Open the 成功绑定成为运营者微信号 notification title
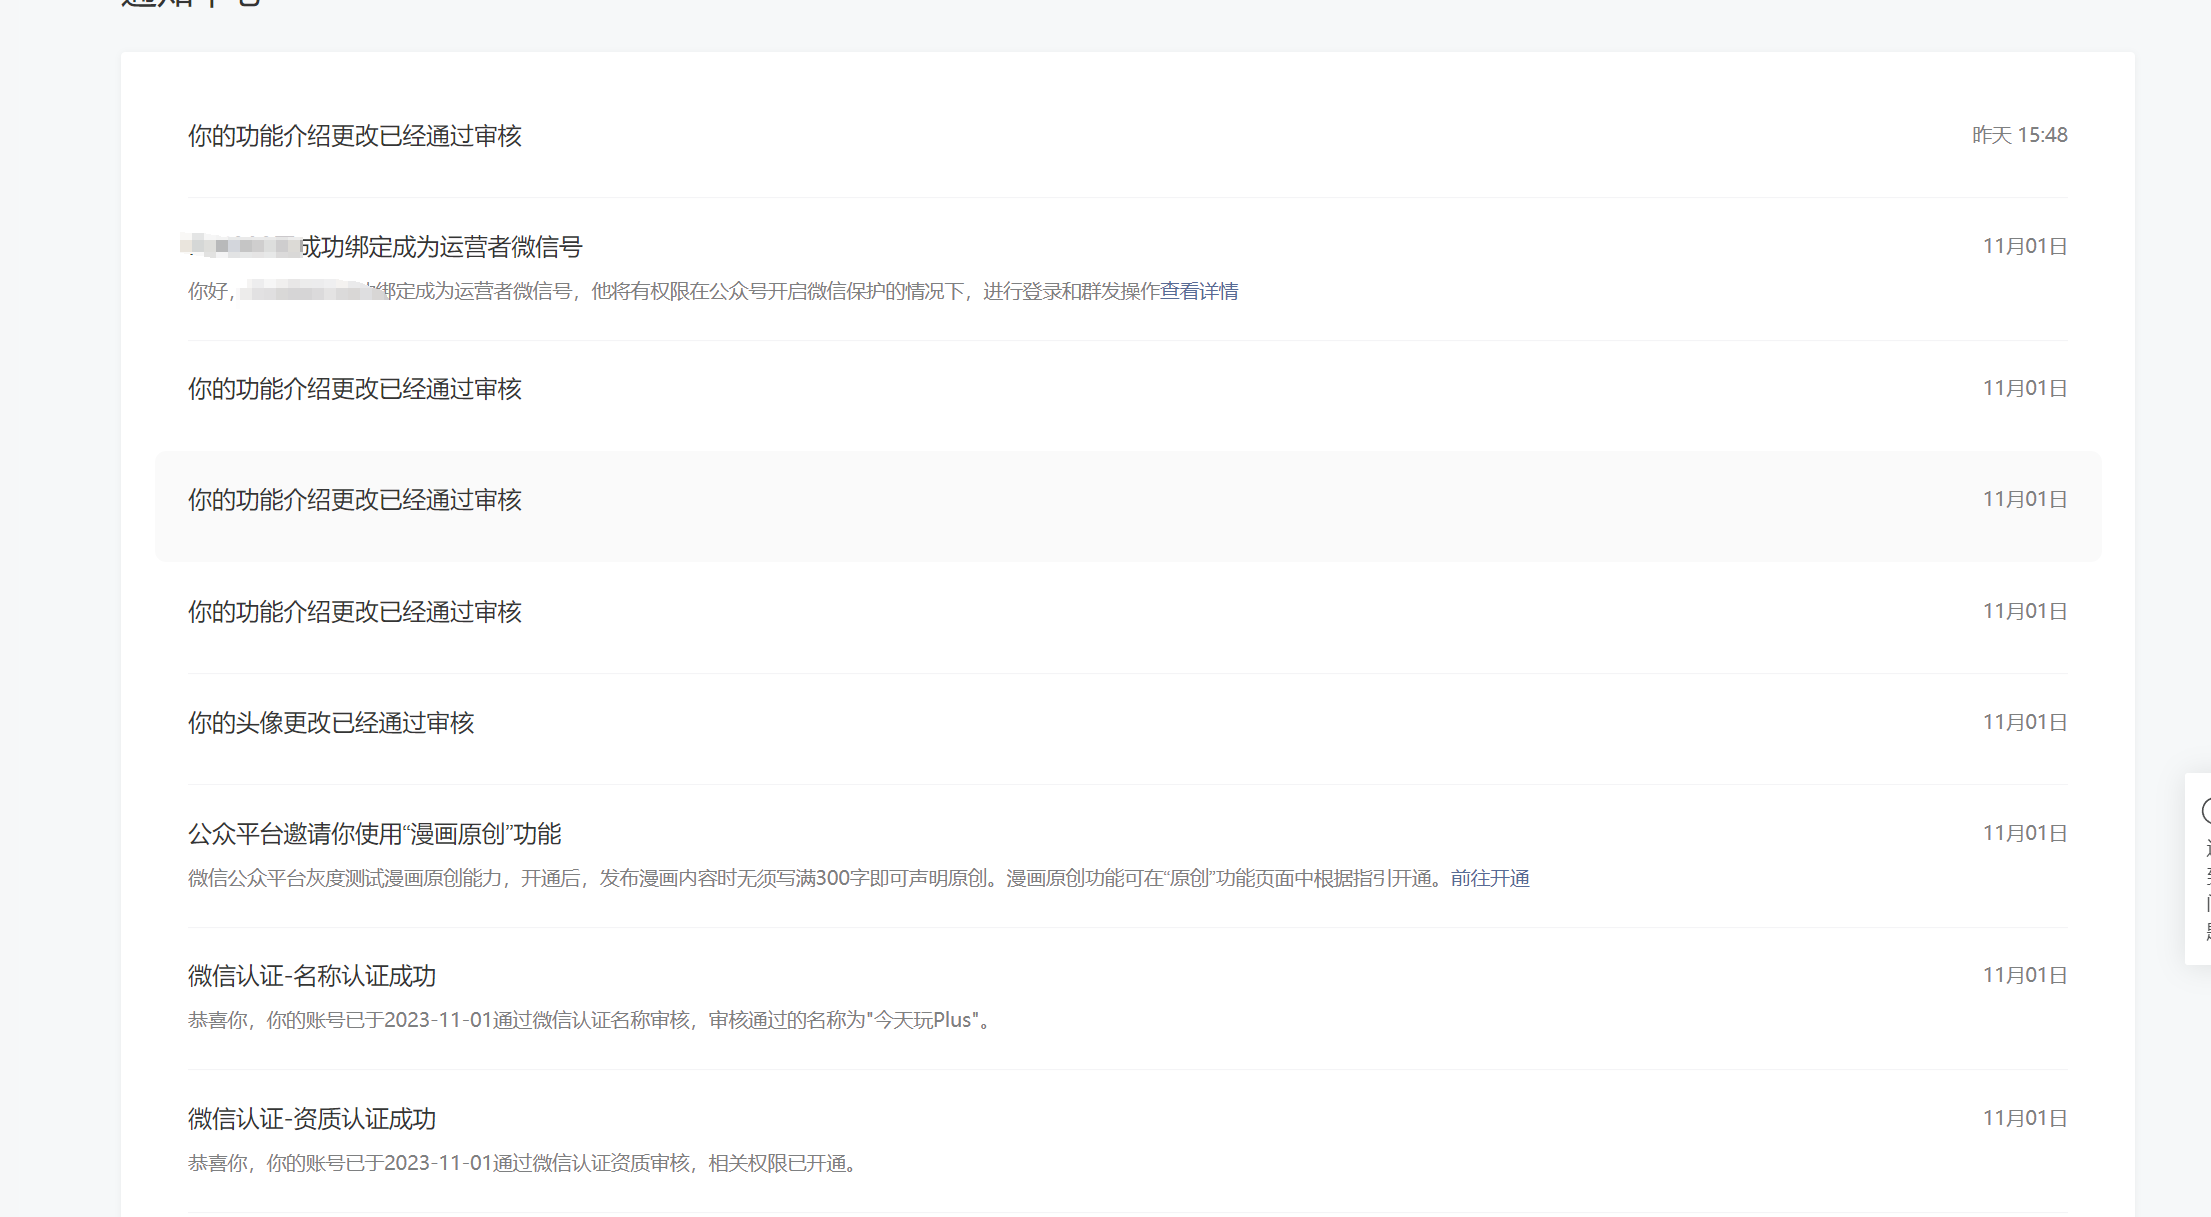 click(440, 247)
